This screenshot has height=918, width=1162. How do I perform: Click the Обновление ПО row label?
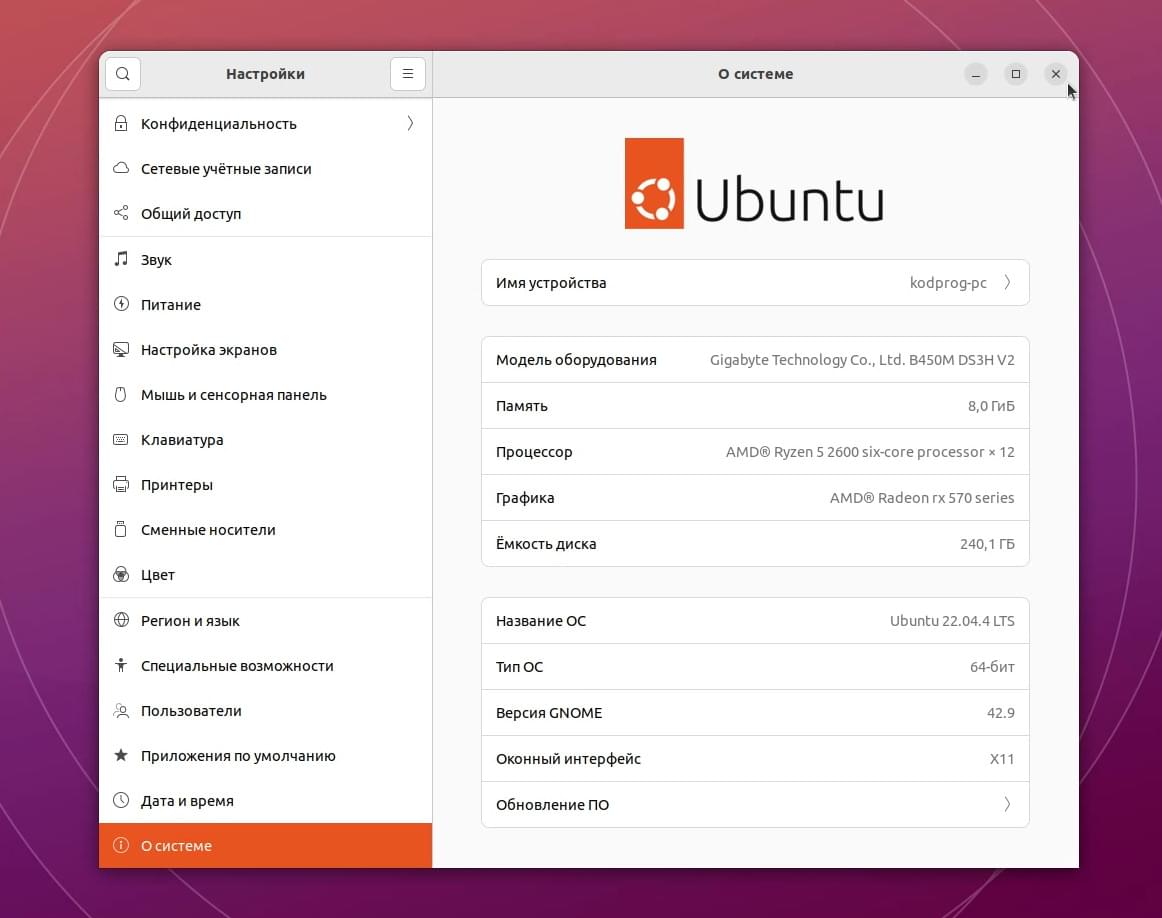tap(552, 805)
